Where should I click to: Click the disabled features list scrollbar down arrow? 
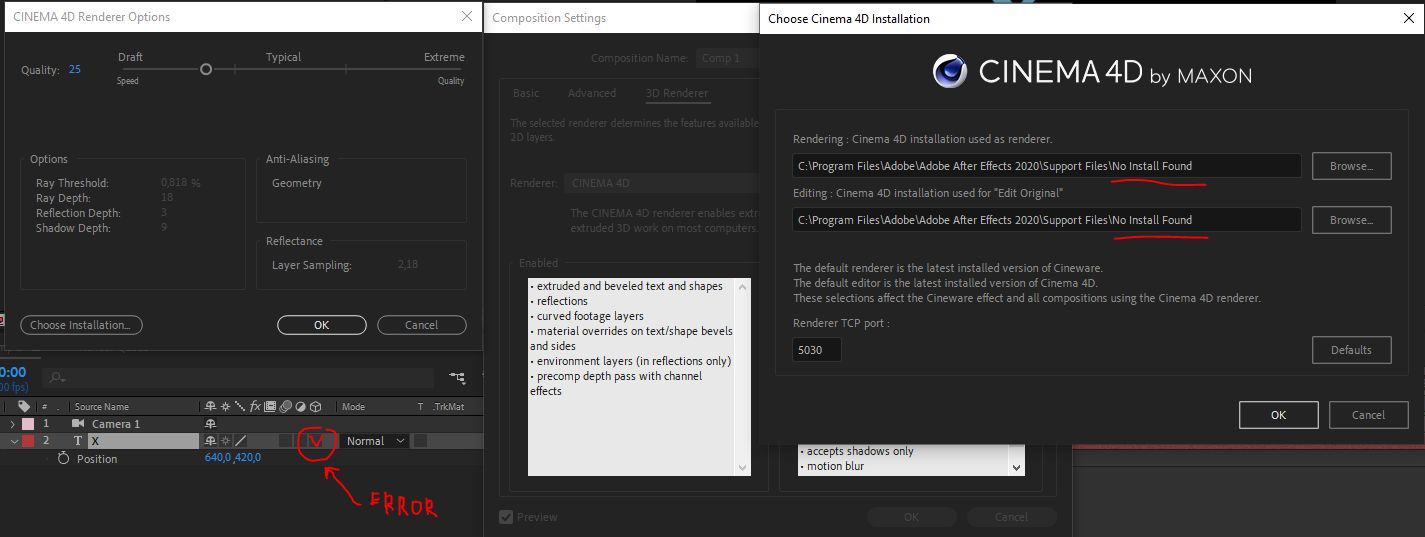pos(1017,467)
